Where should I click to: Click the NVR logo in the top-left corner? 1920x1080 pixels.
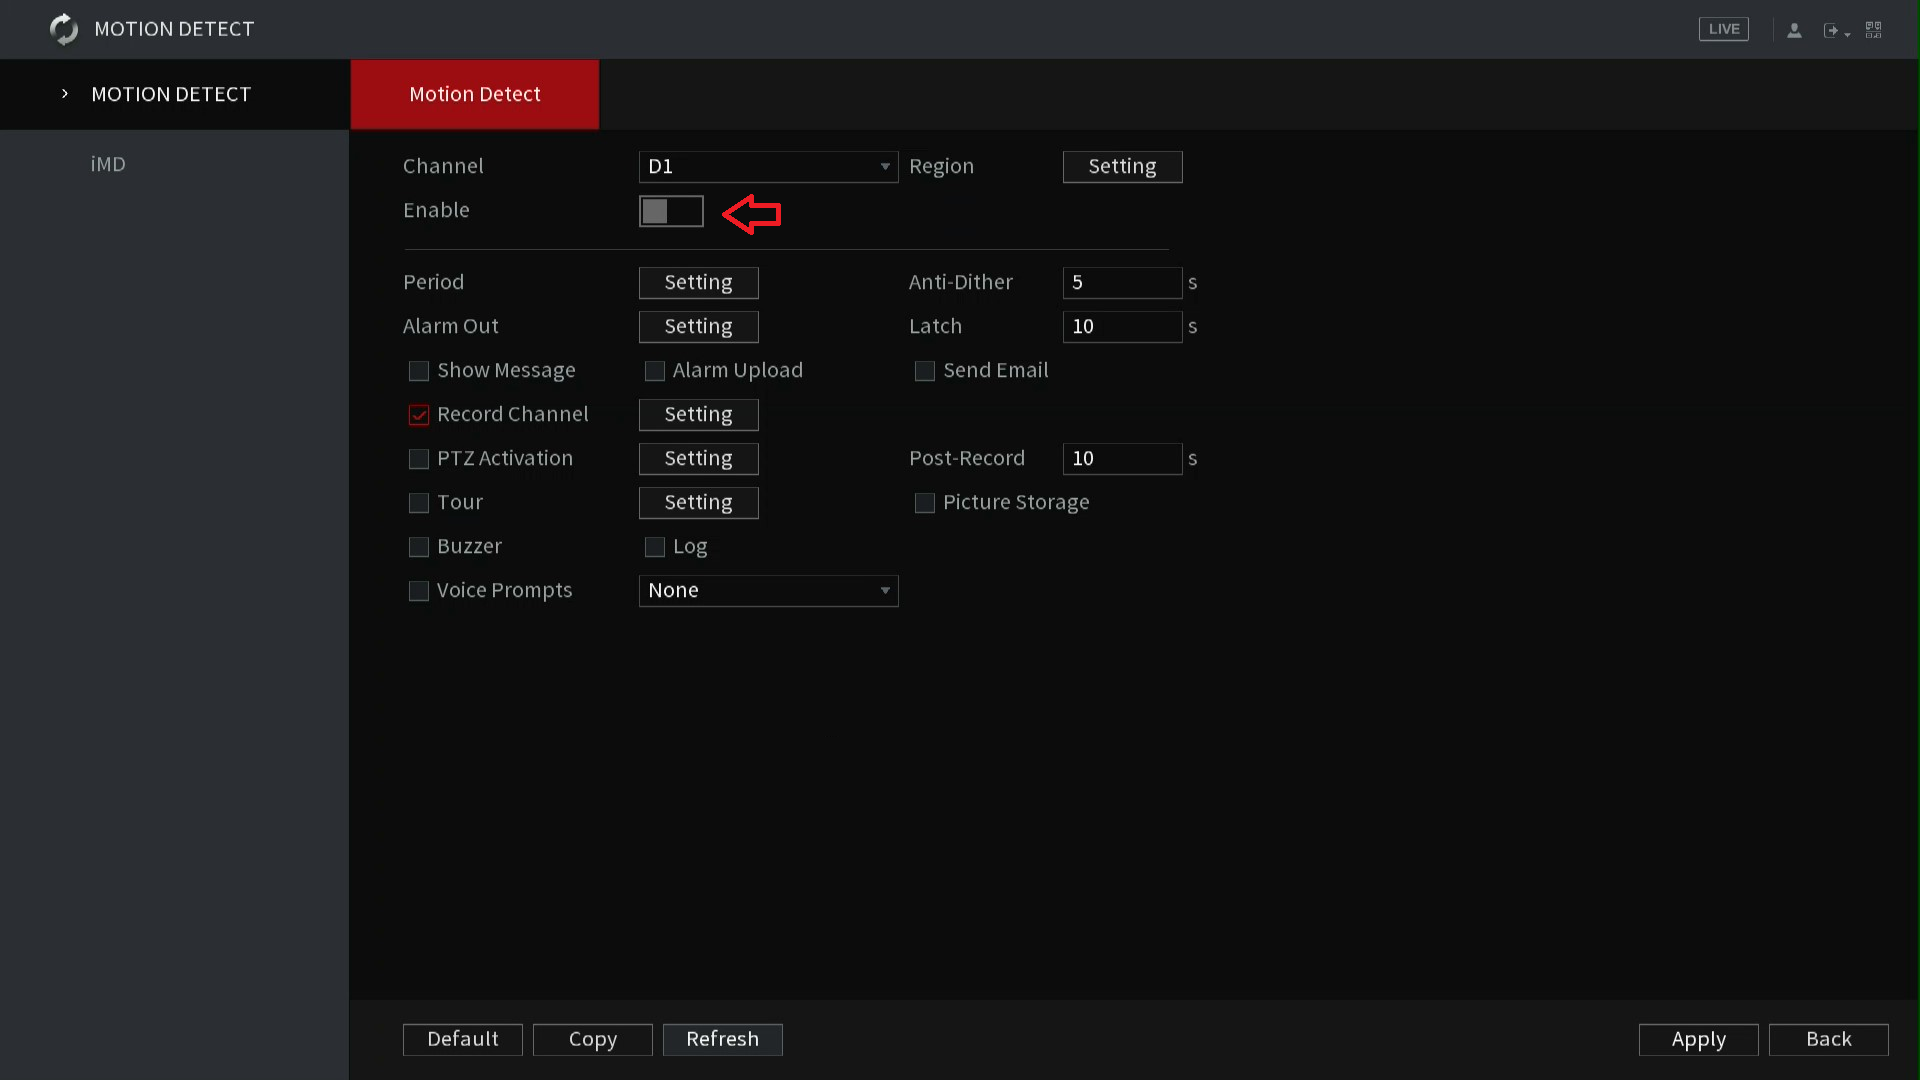63,29
